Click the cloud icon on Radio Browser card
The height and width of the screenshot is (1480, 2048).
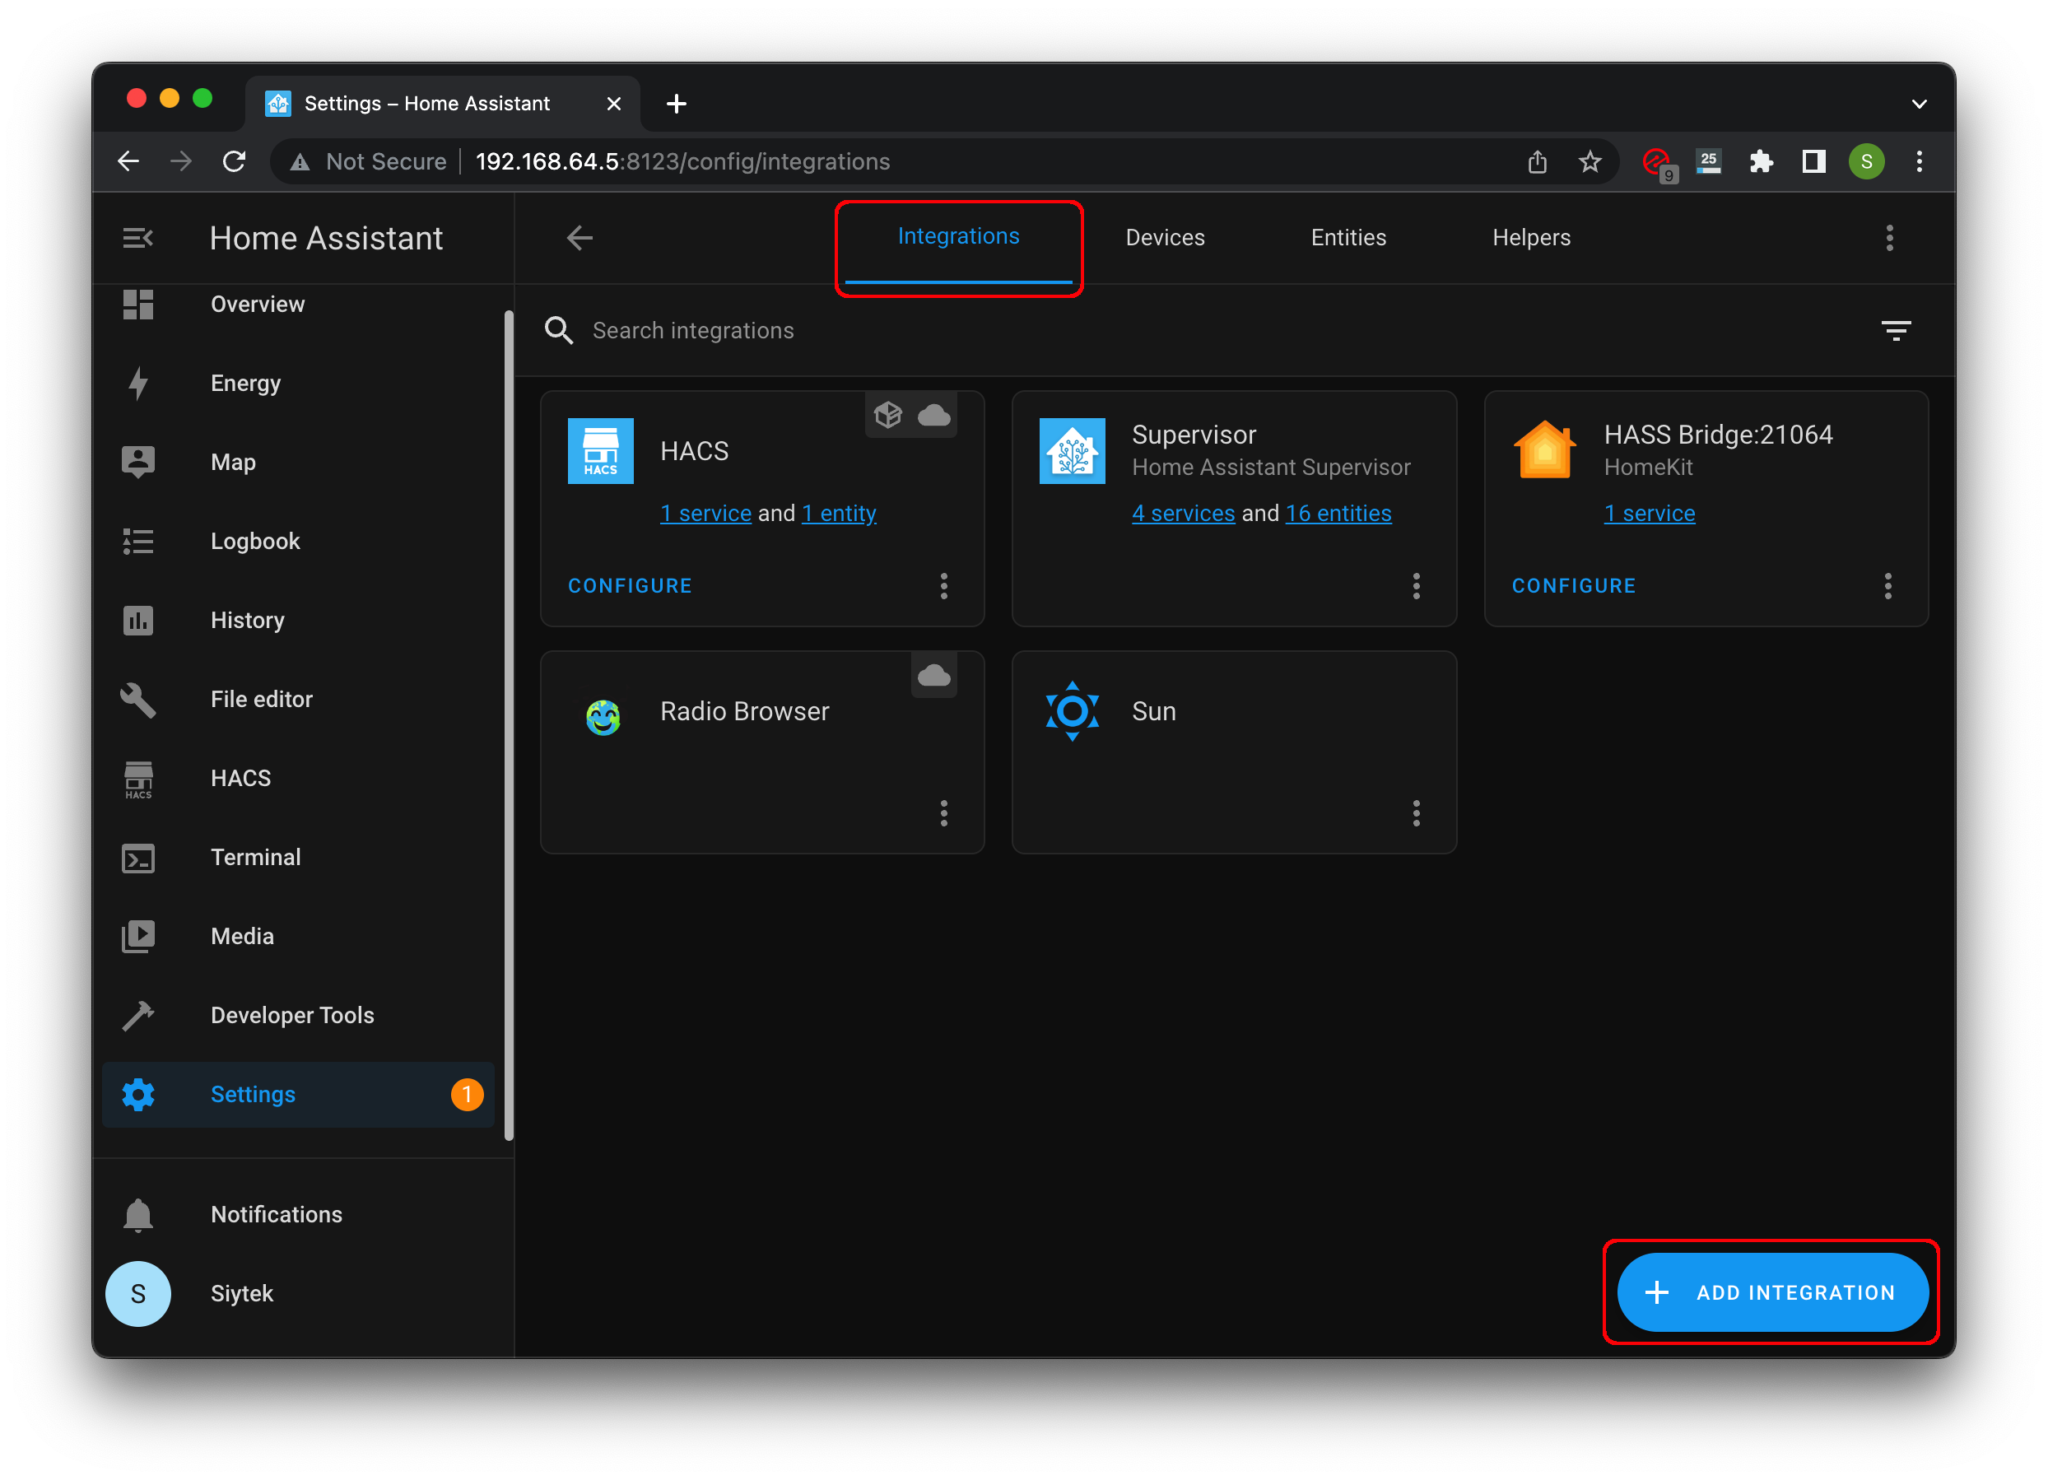tap(934, 675)
